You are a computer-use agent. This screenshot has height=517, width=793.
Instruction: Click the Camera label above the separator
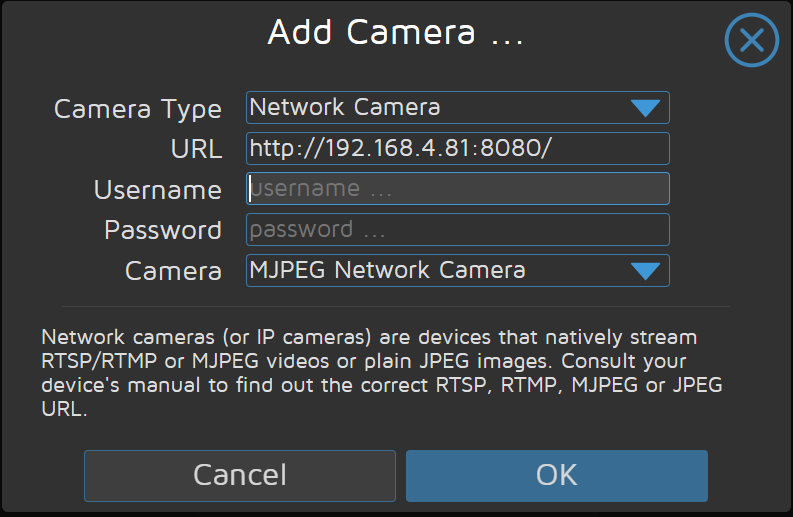173,271
